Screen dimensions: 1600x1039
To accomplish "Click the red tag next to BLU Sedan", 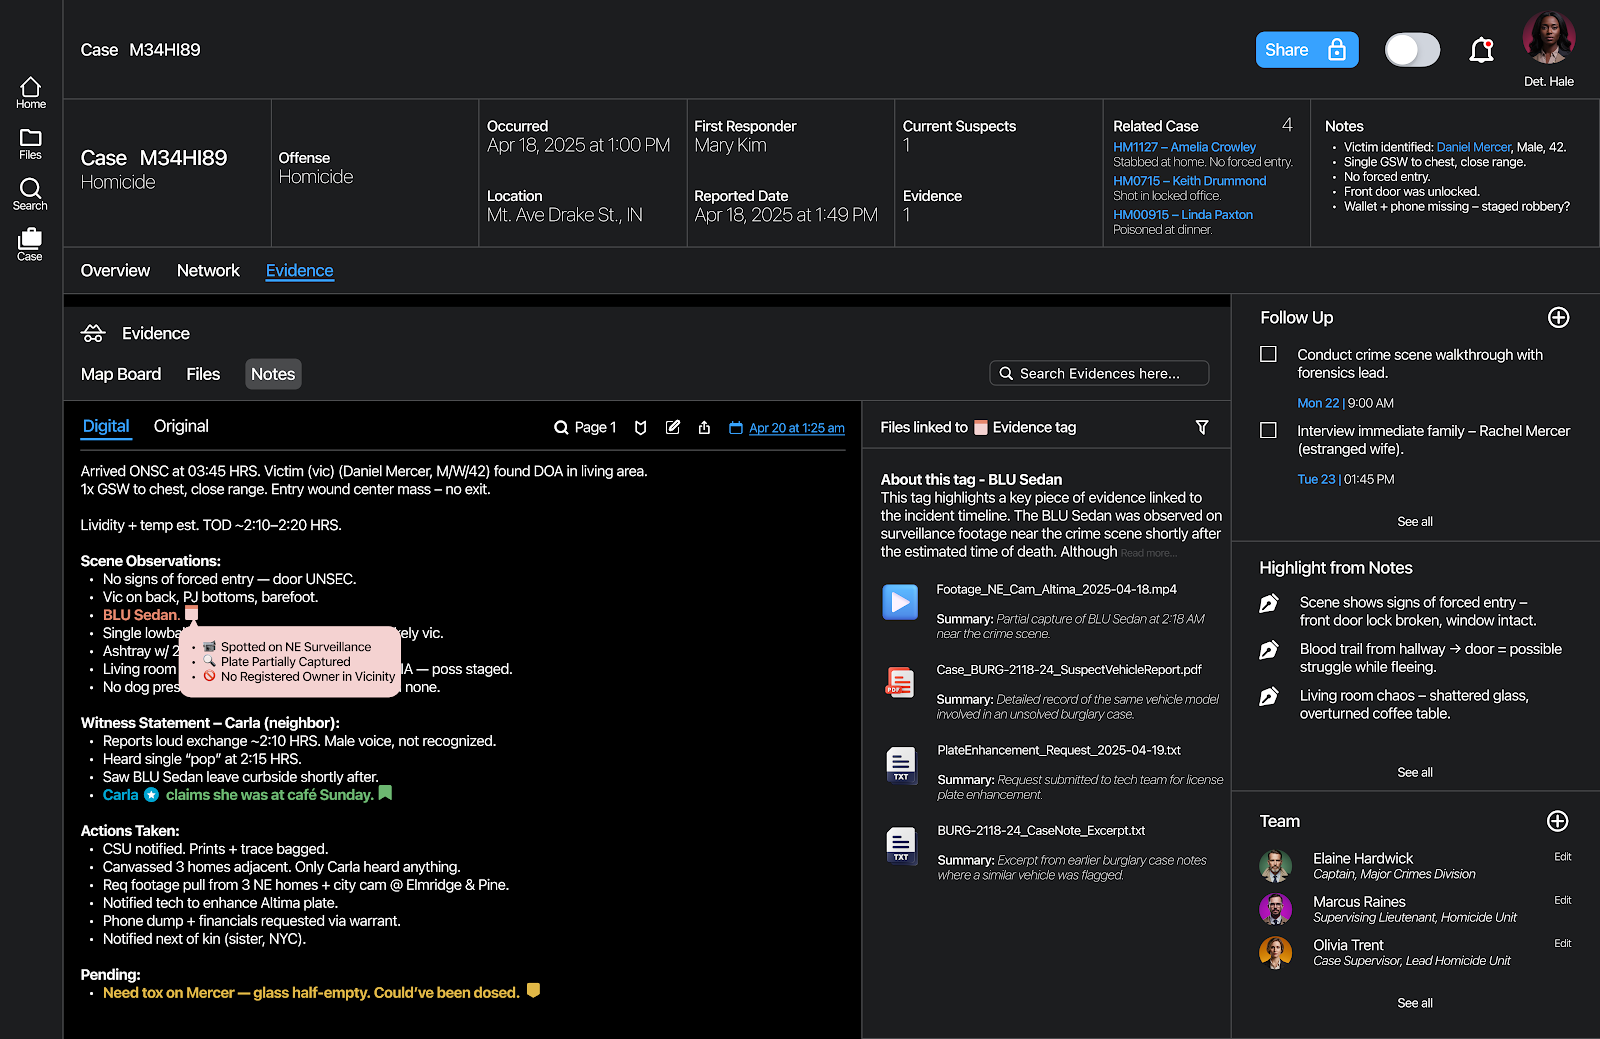I will click(192, 613).
